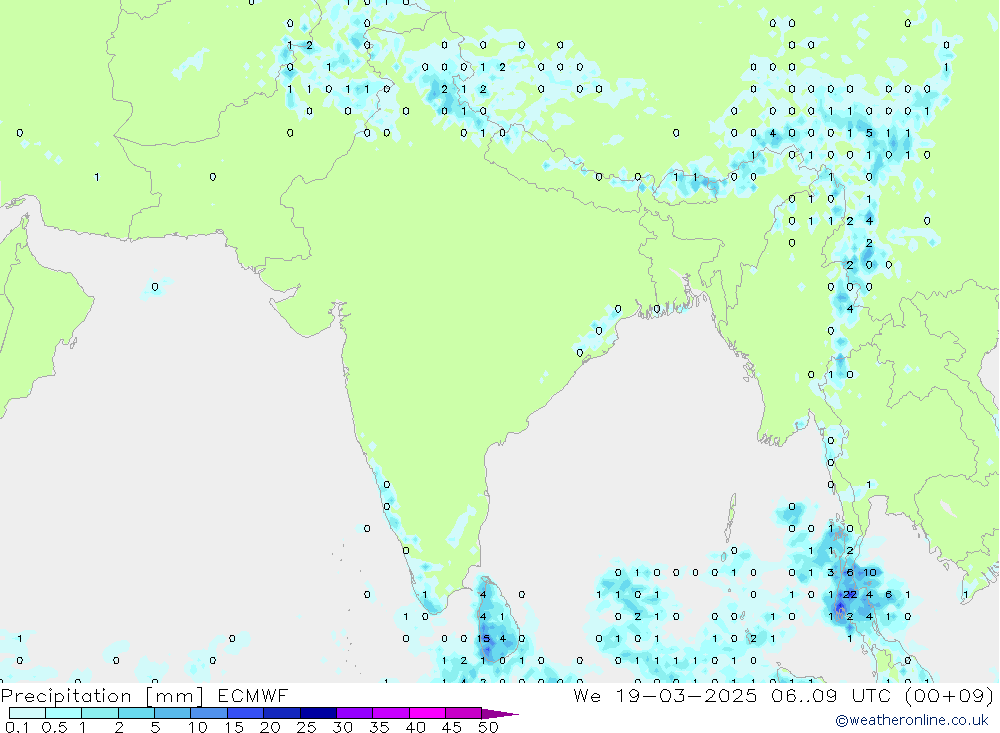Click the 'Precipitation [mm]' title text
1000x733 pixels.
[x=102, y=696]
